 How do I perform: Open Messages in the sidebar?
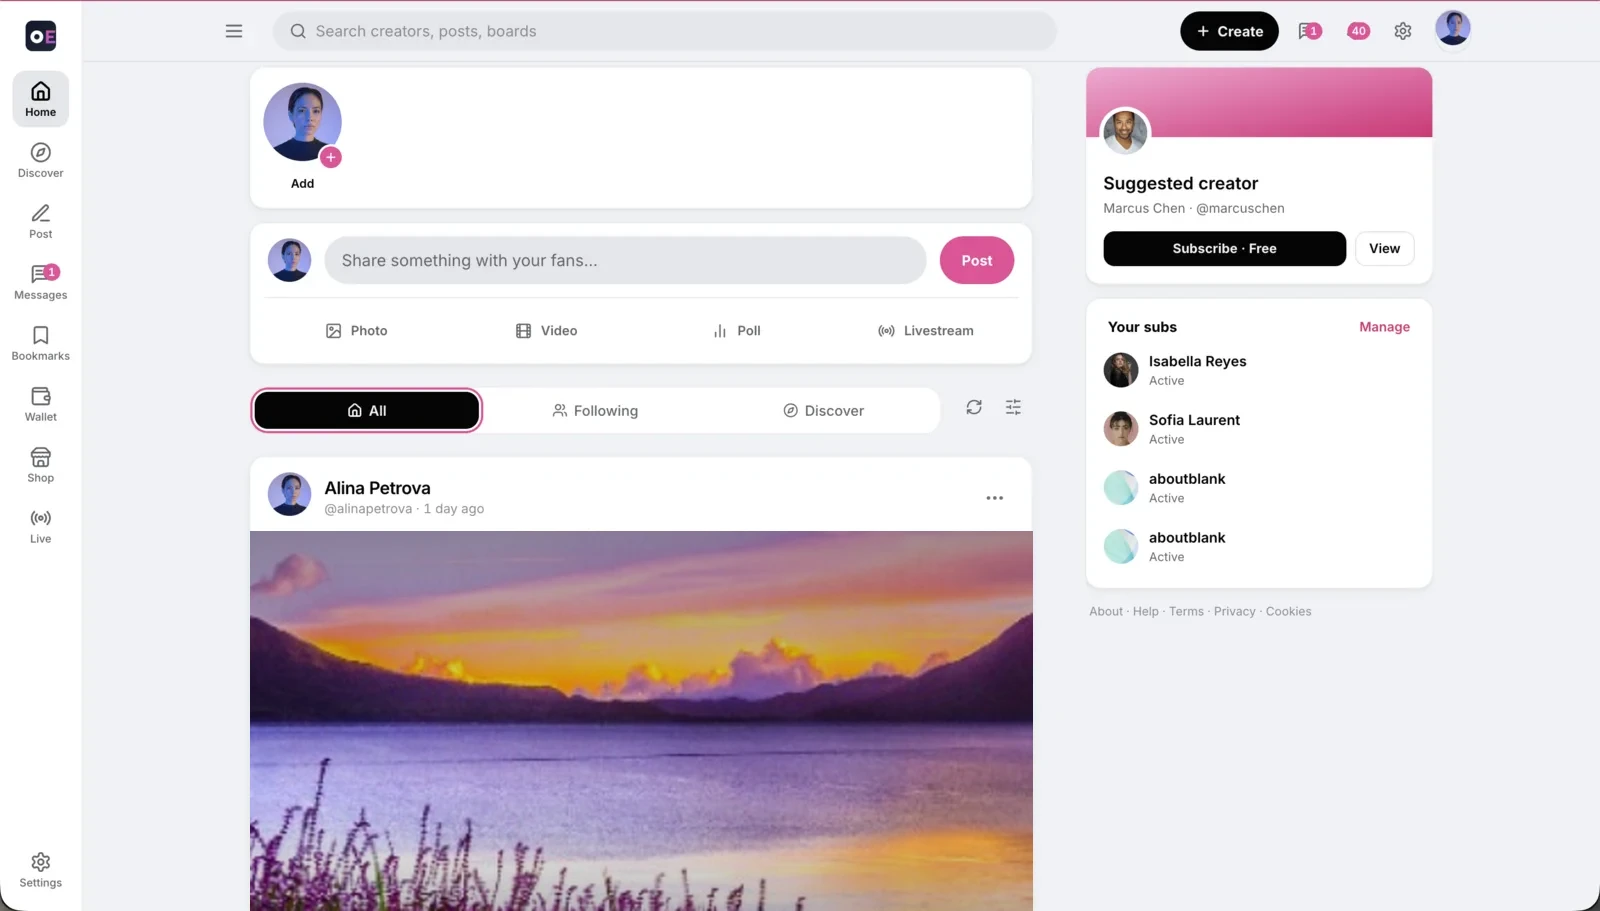point(40,282)
